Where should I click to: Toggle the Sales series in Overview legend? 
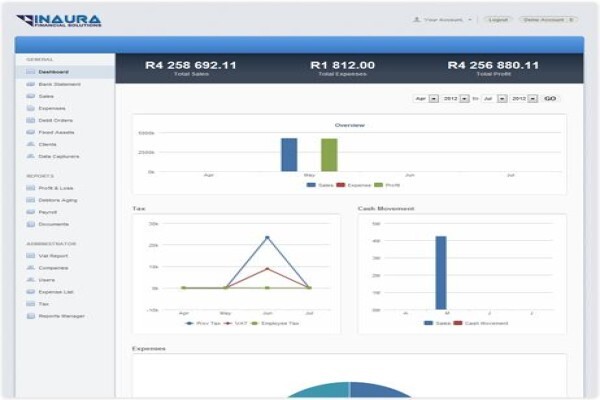(x=320, y=185)
